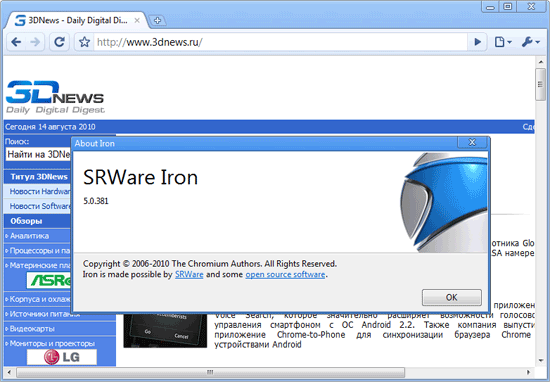
Task: Click the vertical scrollbar thumb
Action: (540, 84)
